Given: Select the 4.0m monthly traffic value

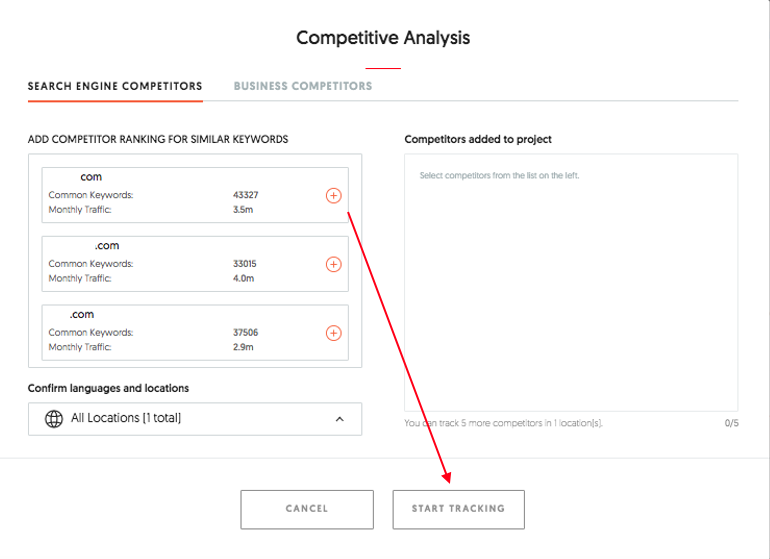Looking at the screenshot, I should point(243,278).
